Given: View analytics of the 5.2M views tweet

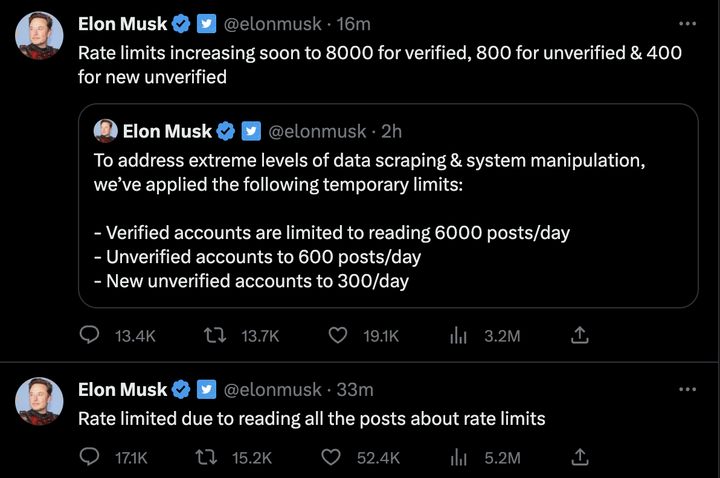Looking at the screenshot, I should click(459, 457).
